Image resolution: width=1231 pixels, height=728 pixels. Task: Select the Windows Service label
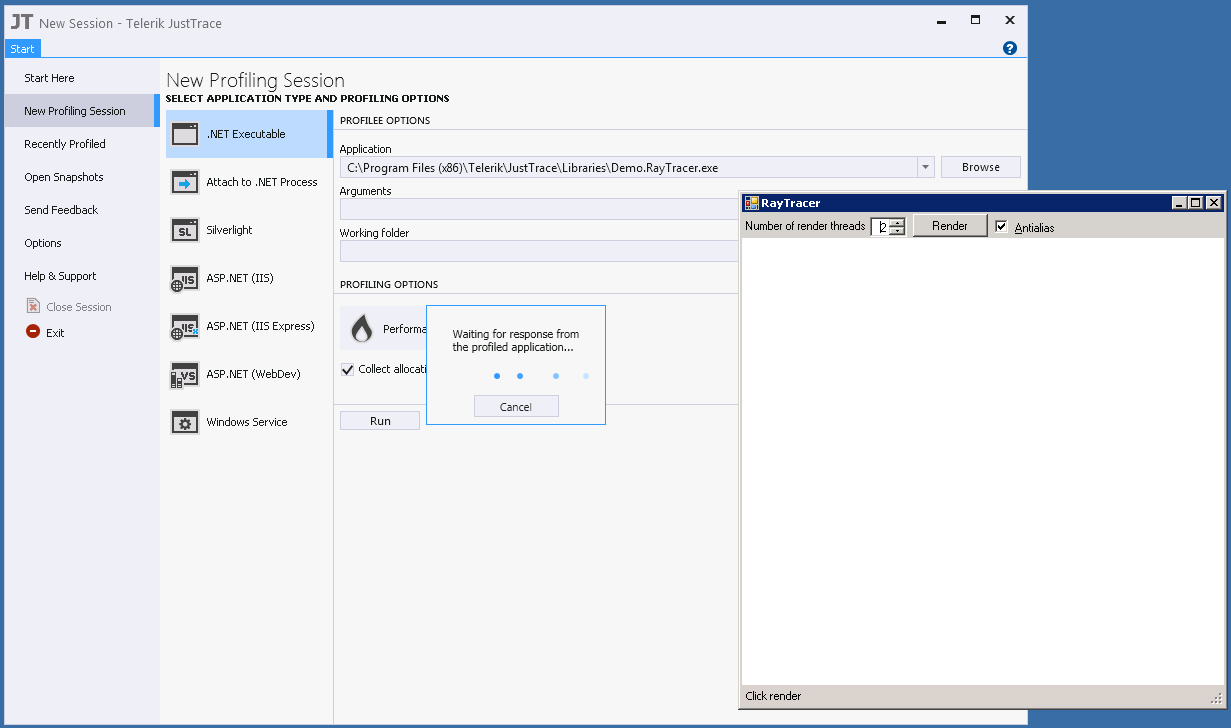click(x=247, y=422)
